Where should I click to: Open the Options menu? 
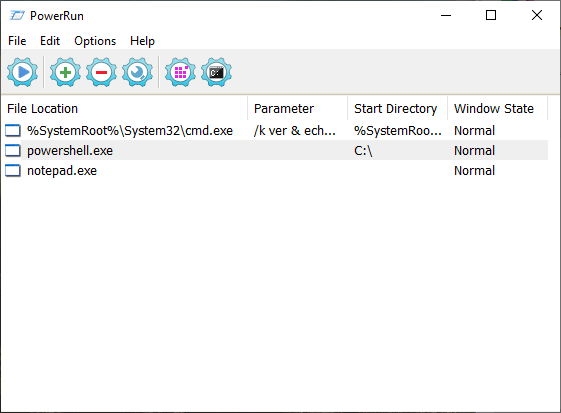coord(95,41)
